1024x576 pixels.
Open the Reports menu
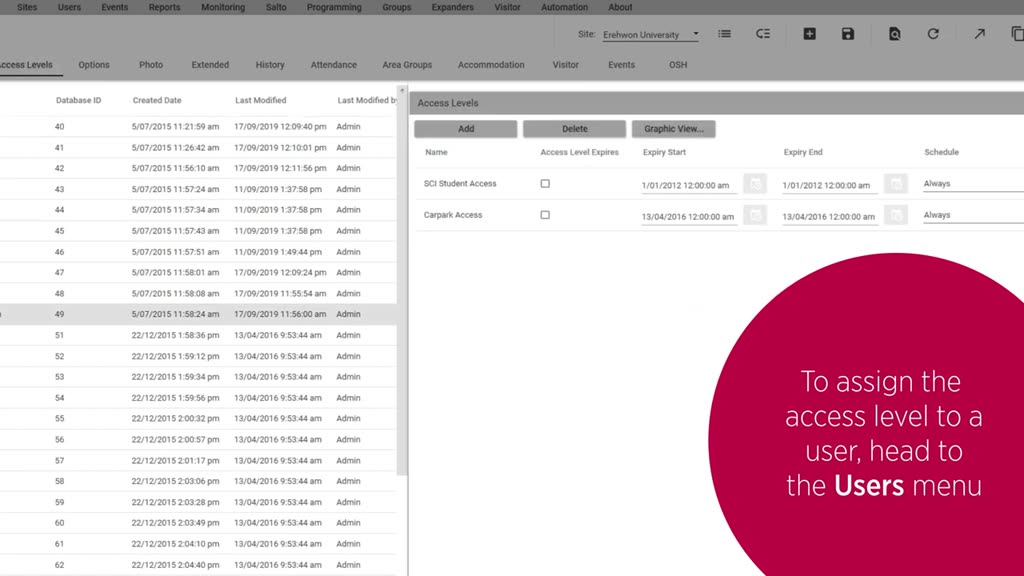[x=164, y=7]
